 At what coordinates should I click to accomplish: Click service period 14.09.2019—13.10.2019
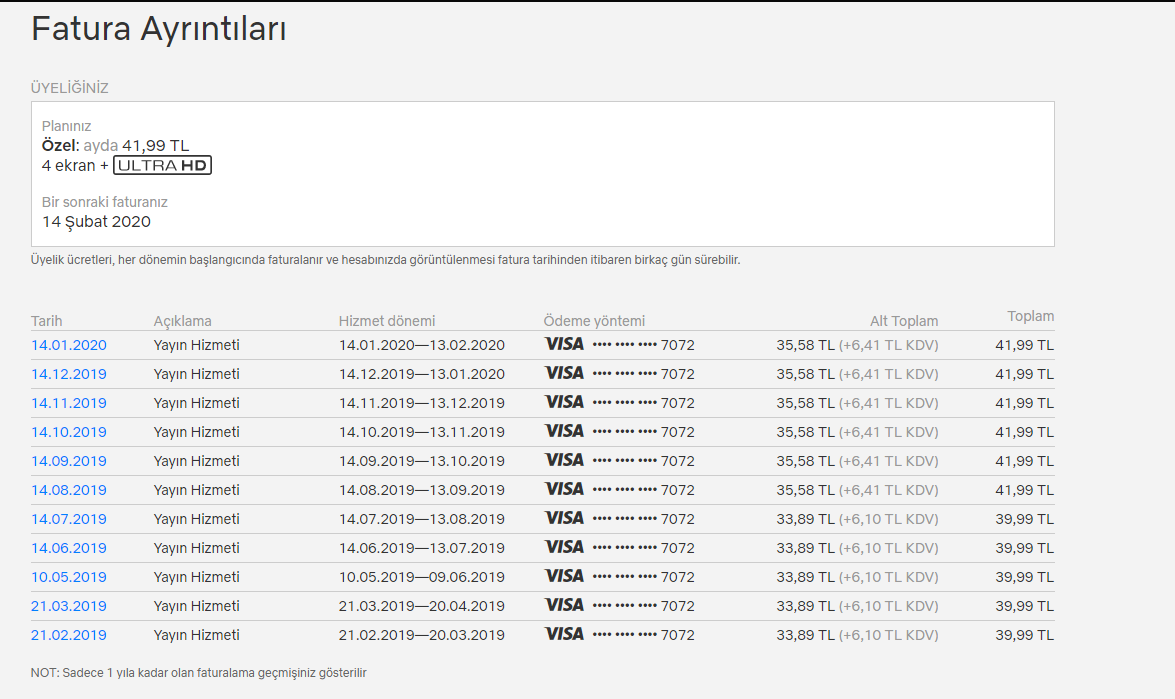(421, 461)
